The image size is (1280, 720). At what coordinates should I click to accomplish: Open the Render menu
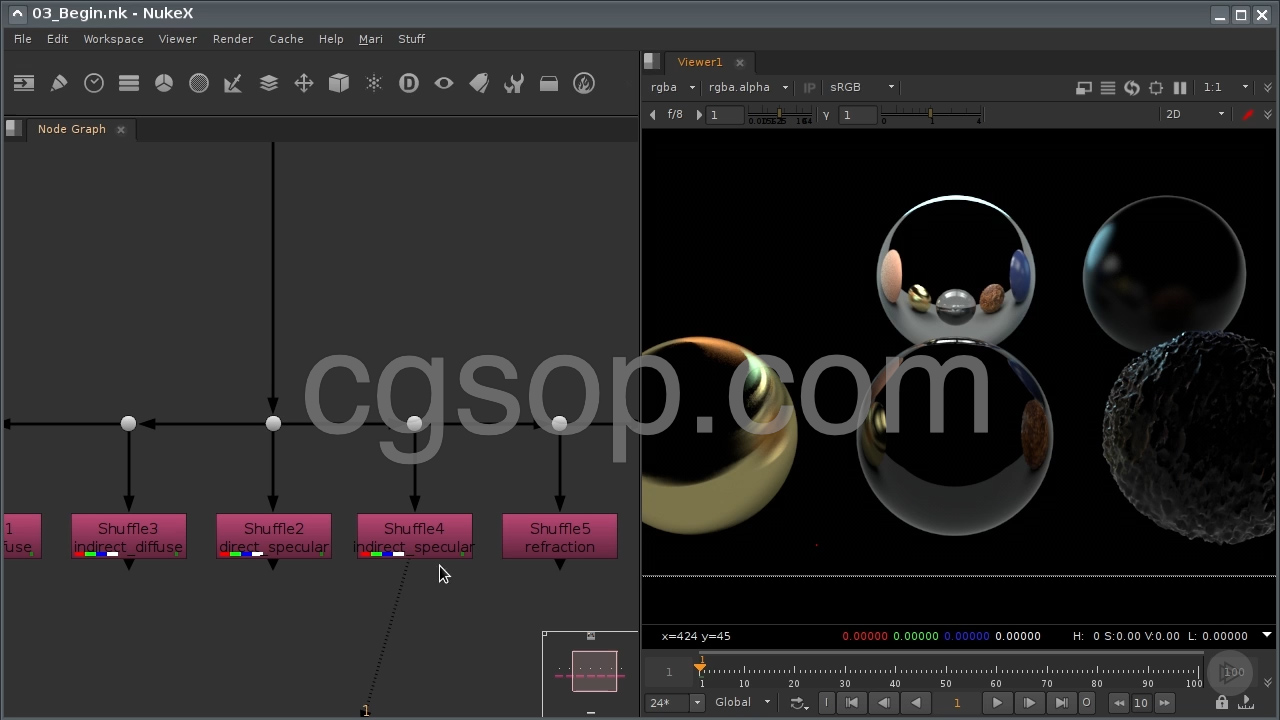pos(233,39)
